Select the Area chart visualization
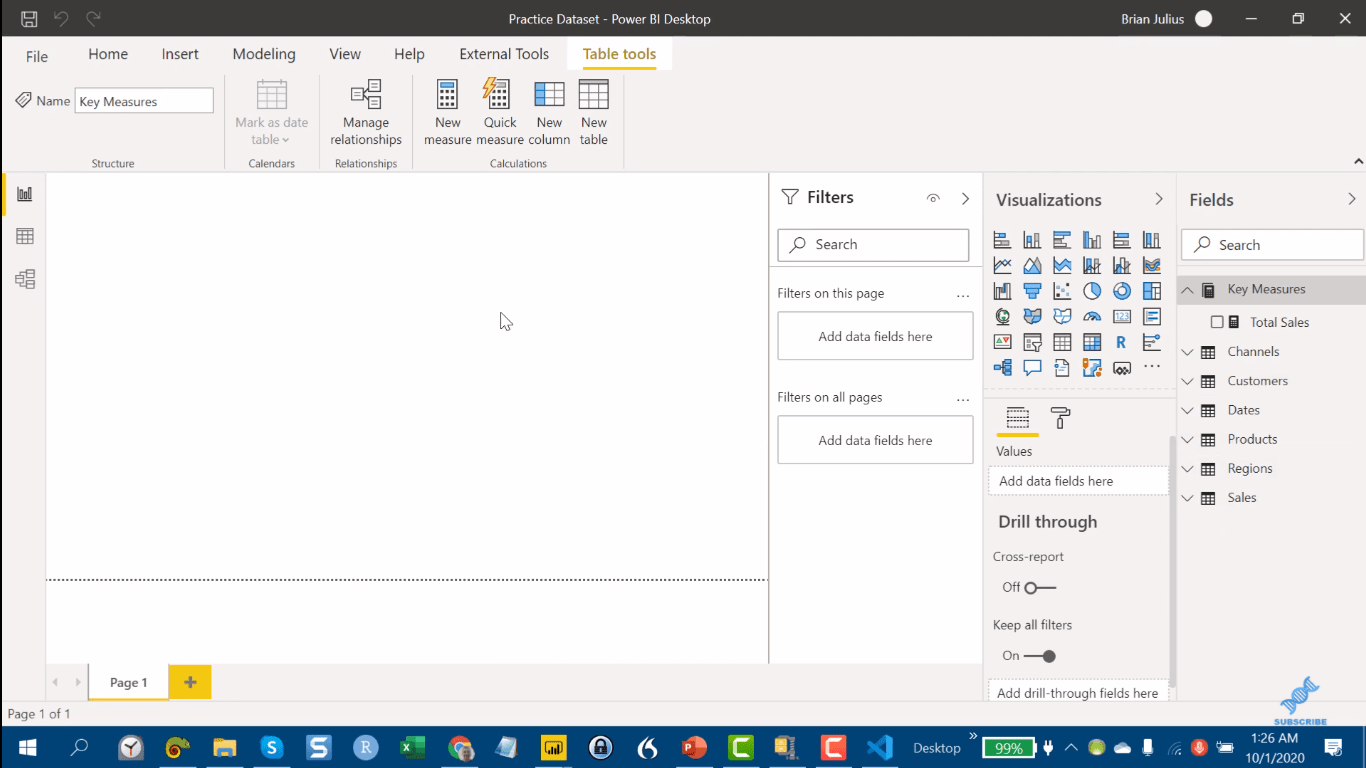This screenshot has width=1366, height=768. coord(1032,265)
